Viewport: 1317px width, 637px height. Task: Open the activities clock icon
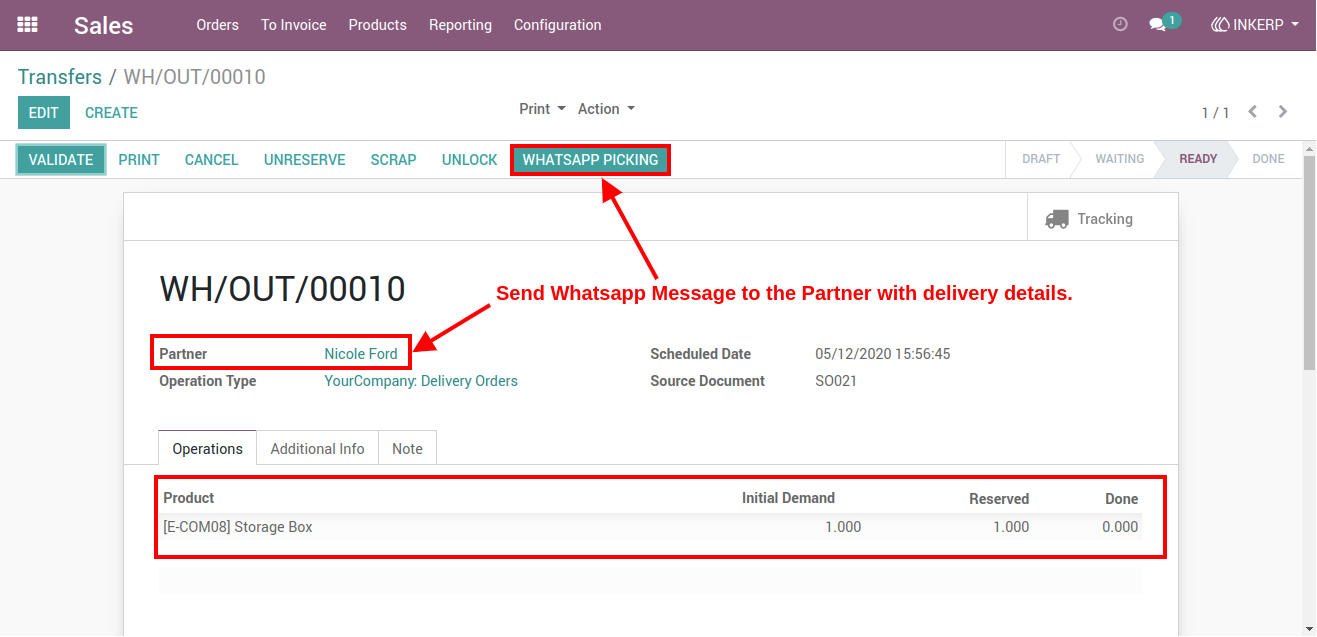point(1120,25)
